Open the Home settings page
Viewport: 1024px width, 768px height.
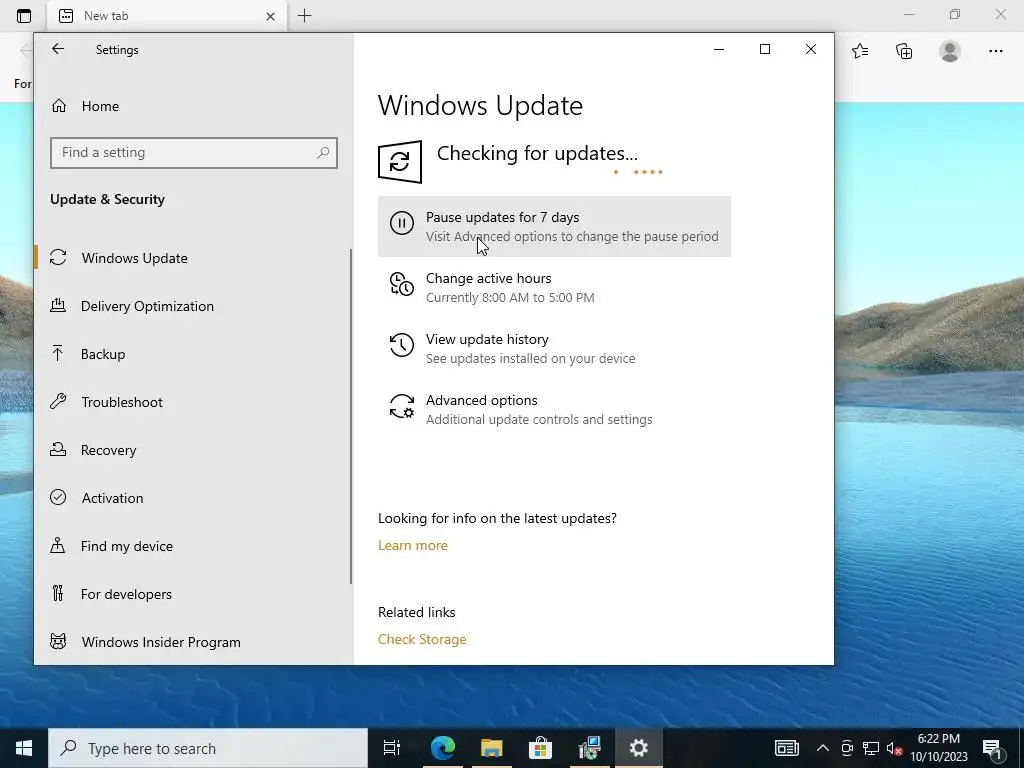tap(193, 106)
